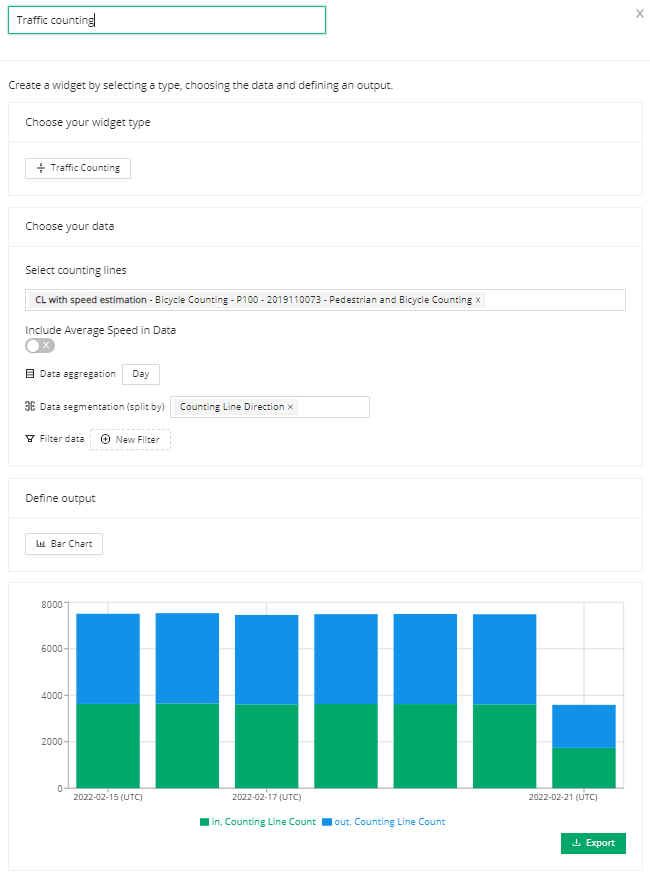Click the Traffic Counting crosshair icon
650x878 pixels.
pyautogui.click(x=41, y=168)
